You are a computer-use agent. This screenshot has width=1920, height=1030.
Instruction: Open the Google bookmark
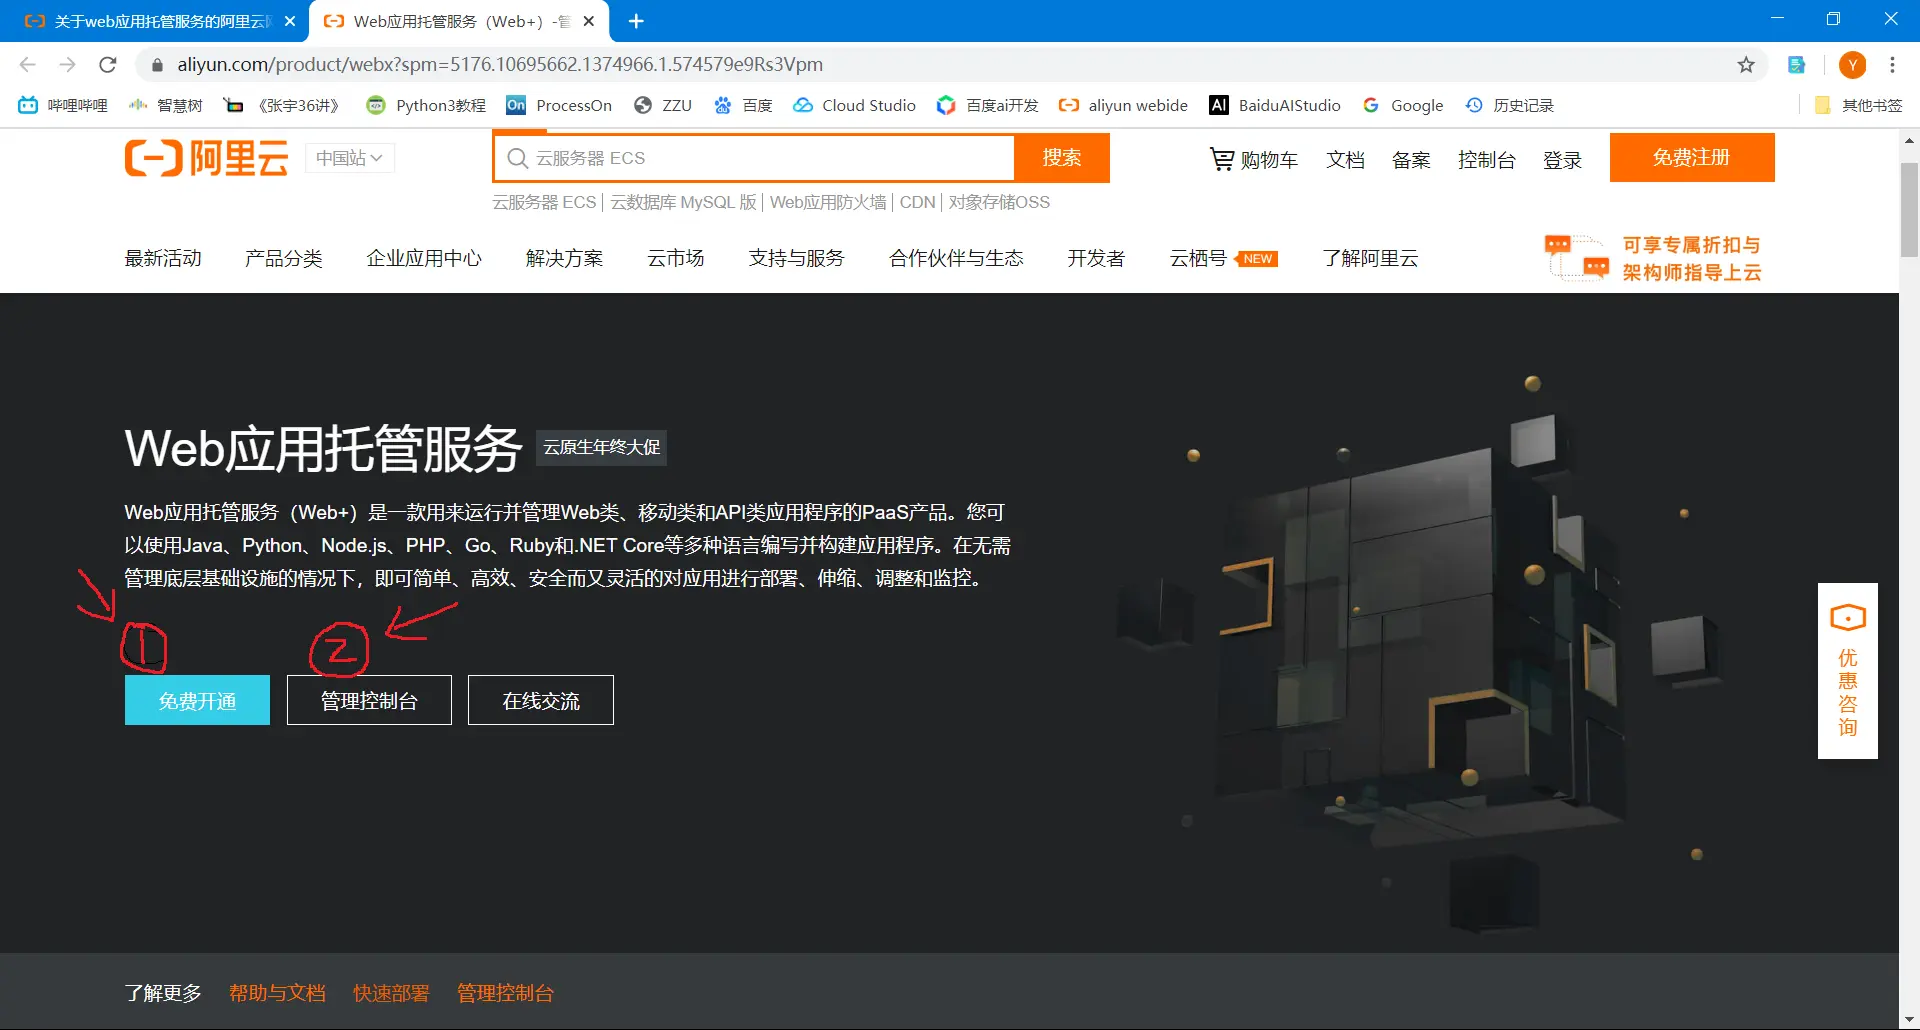1403,105
